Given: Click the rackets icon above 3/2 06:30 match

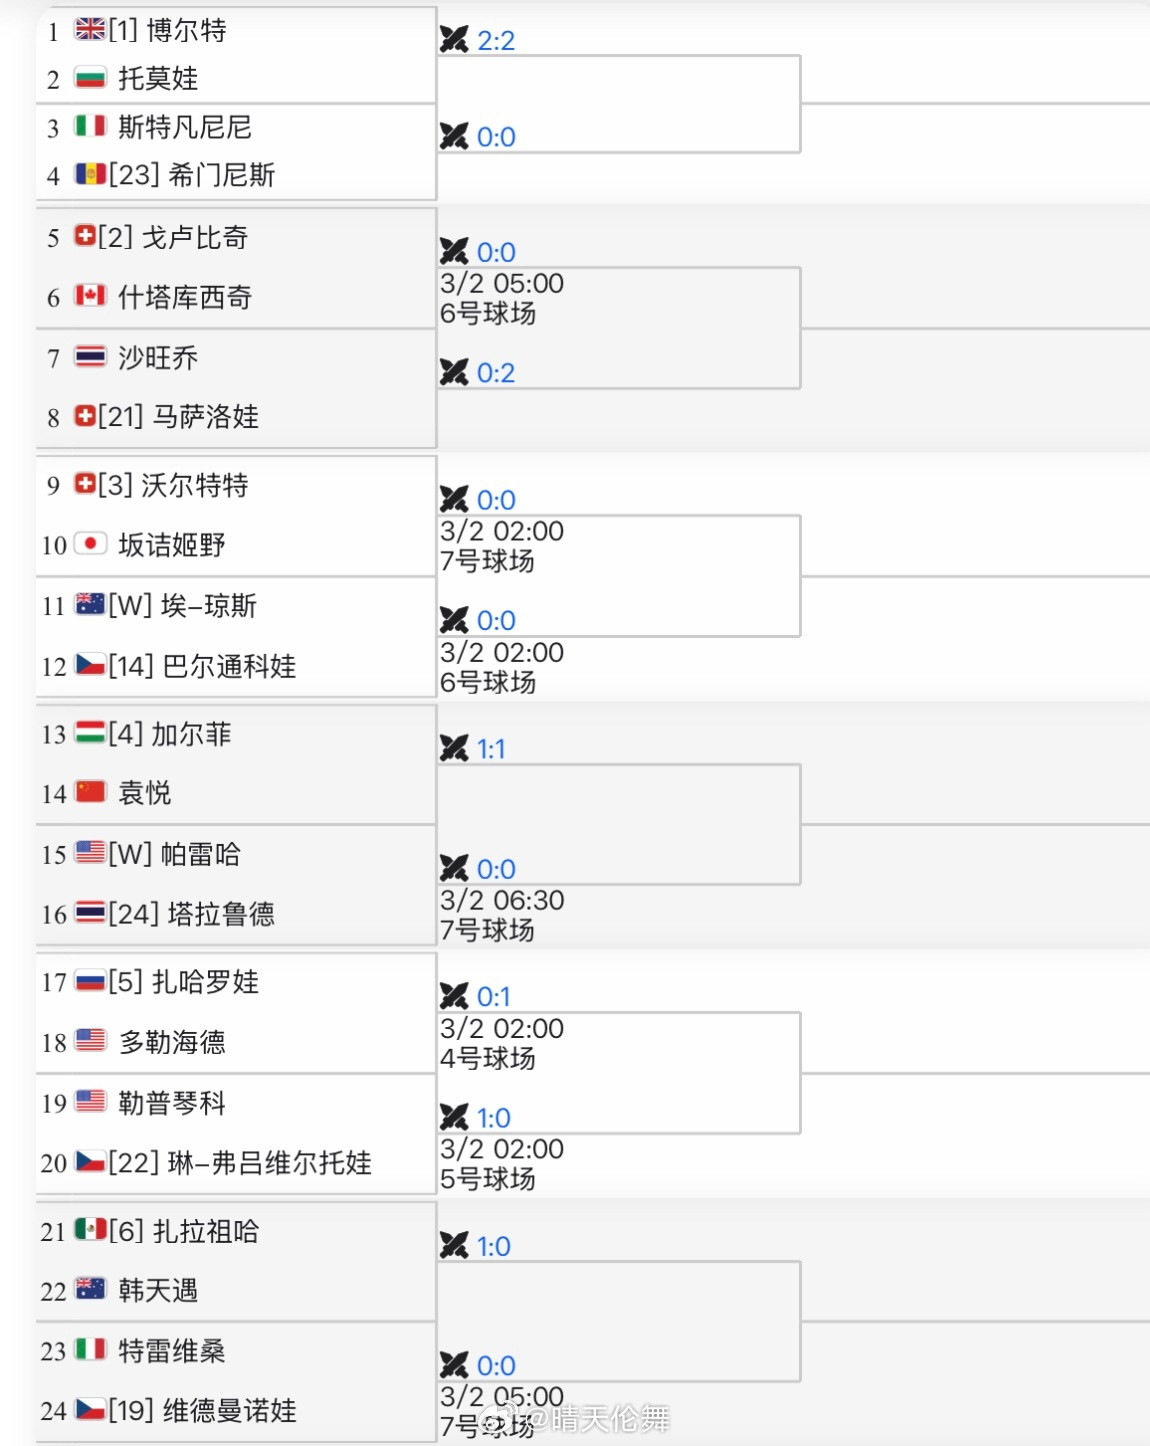Looking at the screenshot, I should coord(455,868).
